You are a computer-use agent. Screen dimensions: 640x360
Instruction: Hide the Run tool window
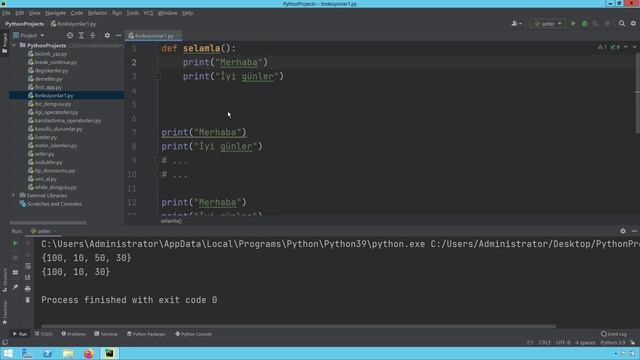[634, 231]
